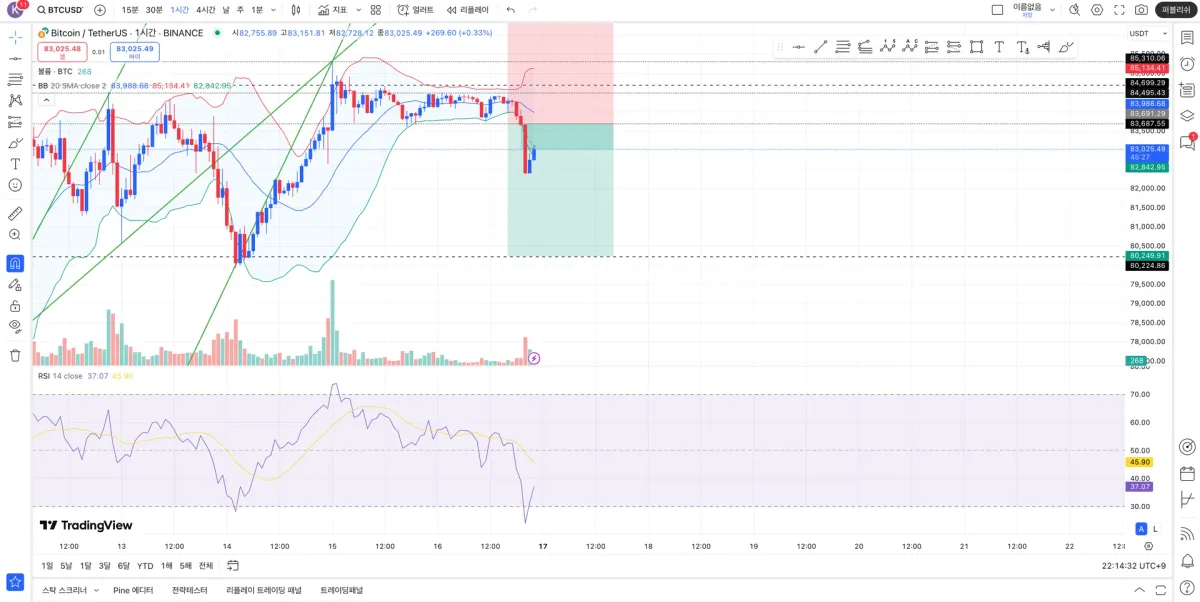Expand the time interval dropdown arrow
This screenshot has height=602, width=1200.
click(x=274, y=10)
